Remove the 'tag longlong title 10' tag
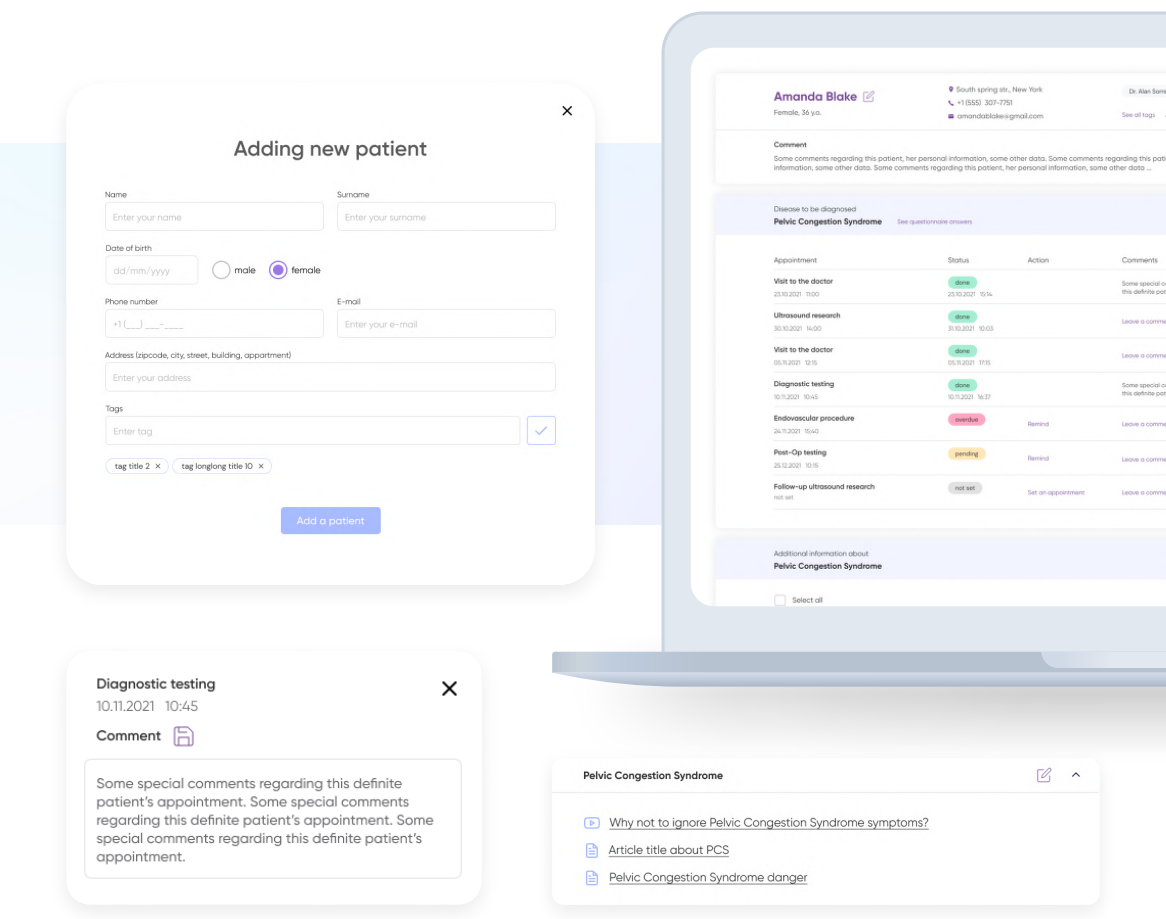 [x=261, y=467]
